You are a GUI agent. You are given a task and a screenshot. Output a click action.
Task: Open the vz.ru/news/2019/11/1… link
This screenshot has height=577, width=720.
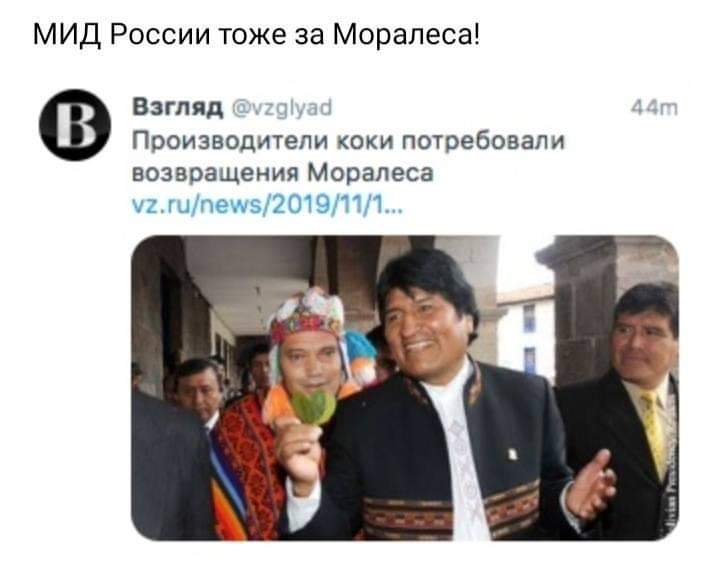(x=267, y=205)
